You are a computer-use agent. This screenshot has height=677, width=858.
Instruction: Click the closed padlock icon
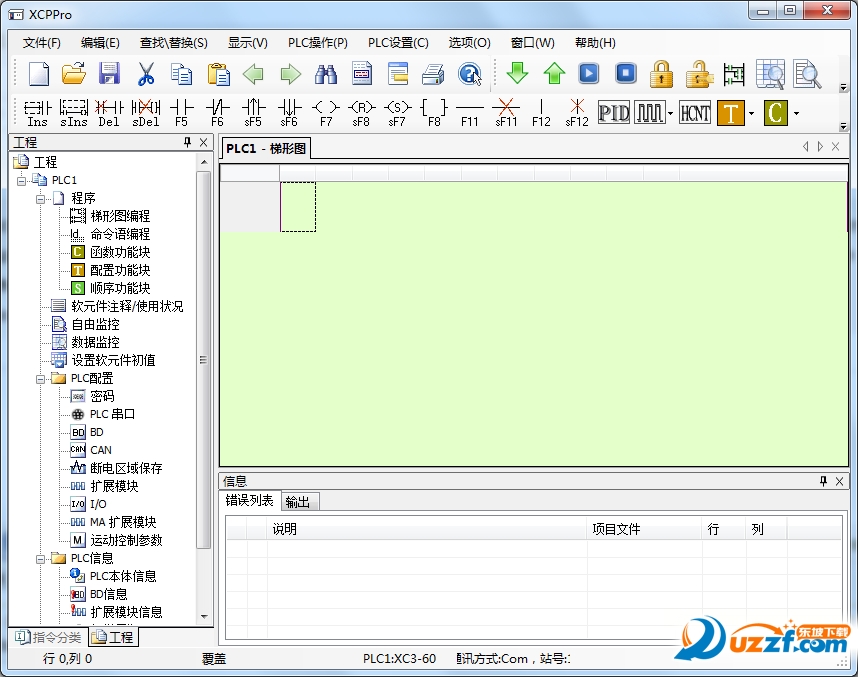point(661,73)
